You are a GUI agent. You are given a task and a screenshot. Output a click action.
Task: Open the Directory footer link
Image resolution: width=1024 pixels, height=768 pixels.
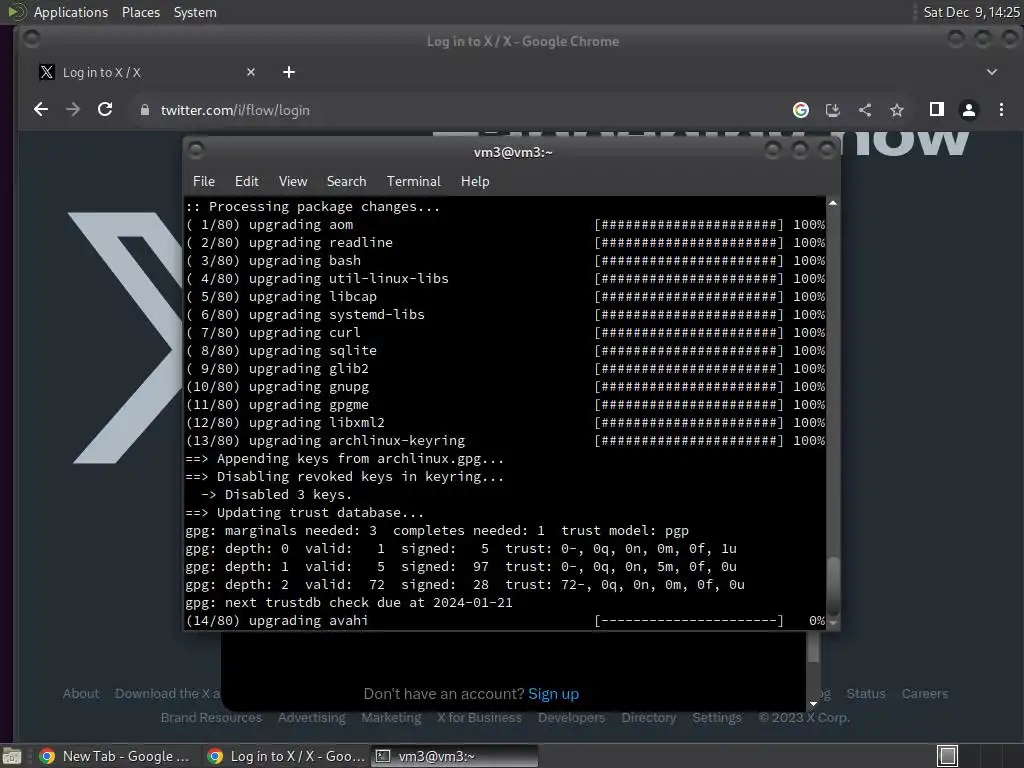pos(648,717)
